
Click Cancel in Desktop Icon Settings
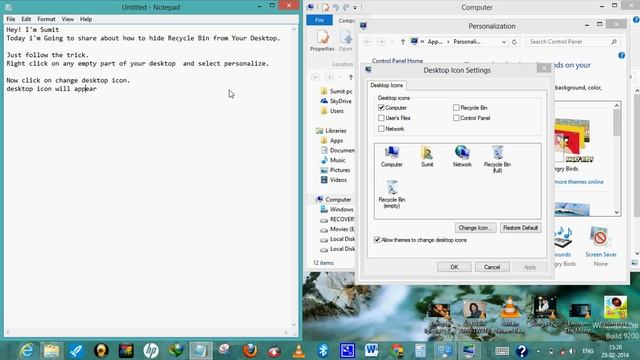click(492, 267)
